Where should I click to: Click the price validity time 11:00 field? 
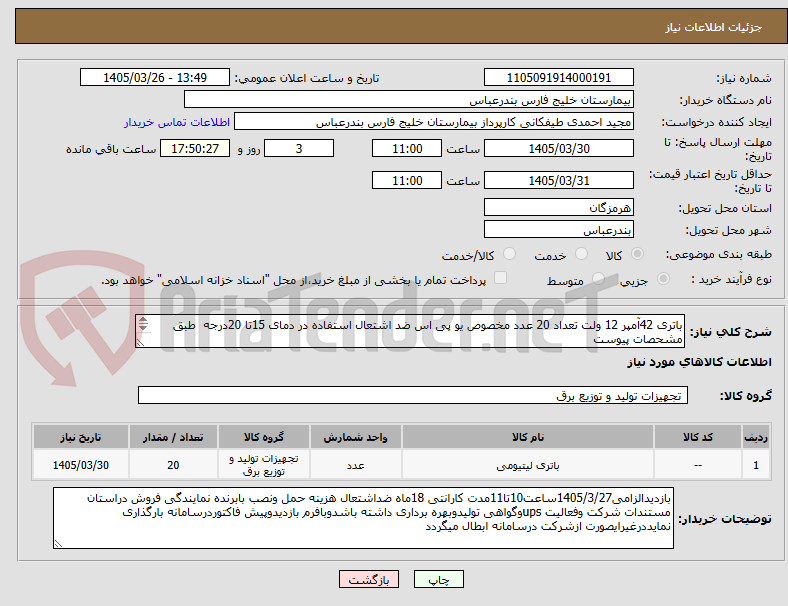(407, 180)
